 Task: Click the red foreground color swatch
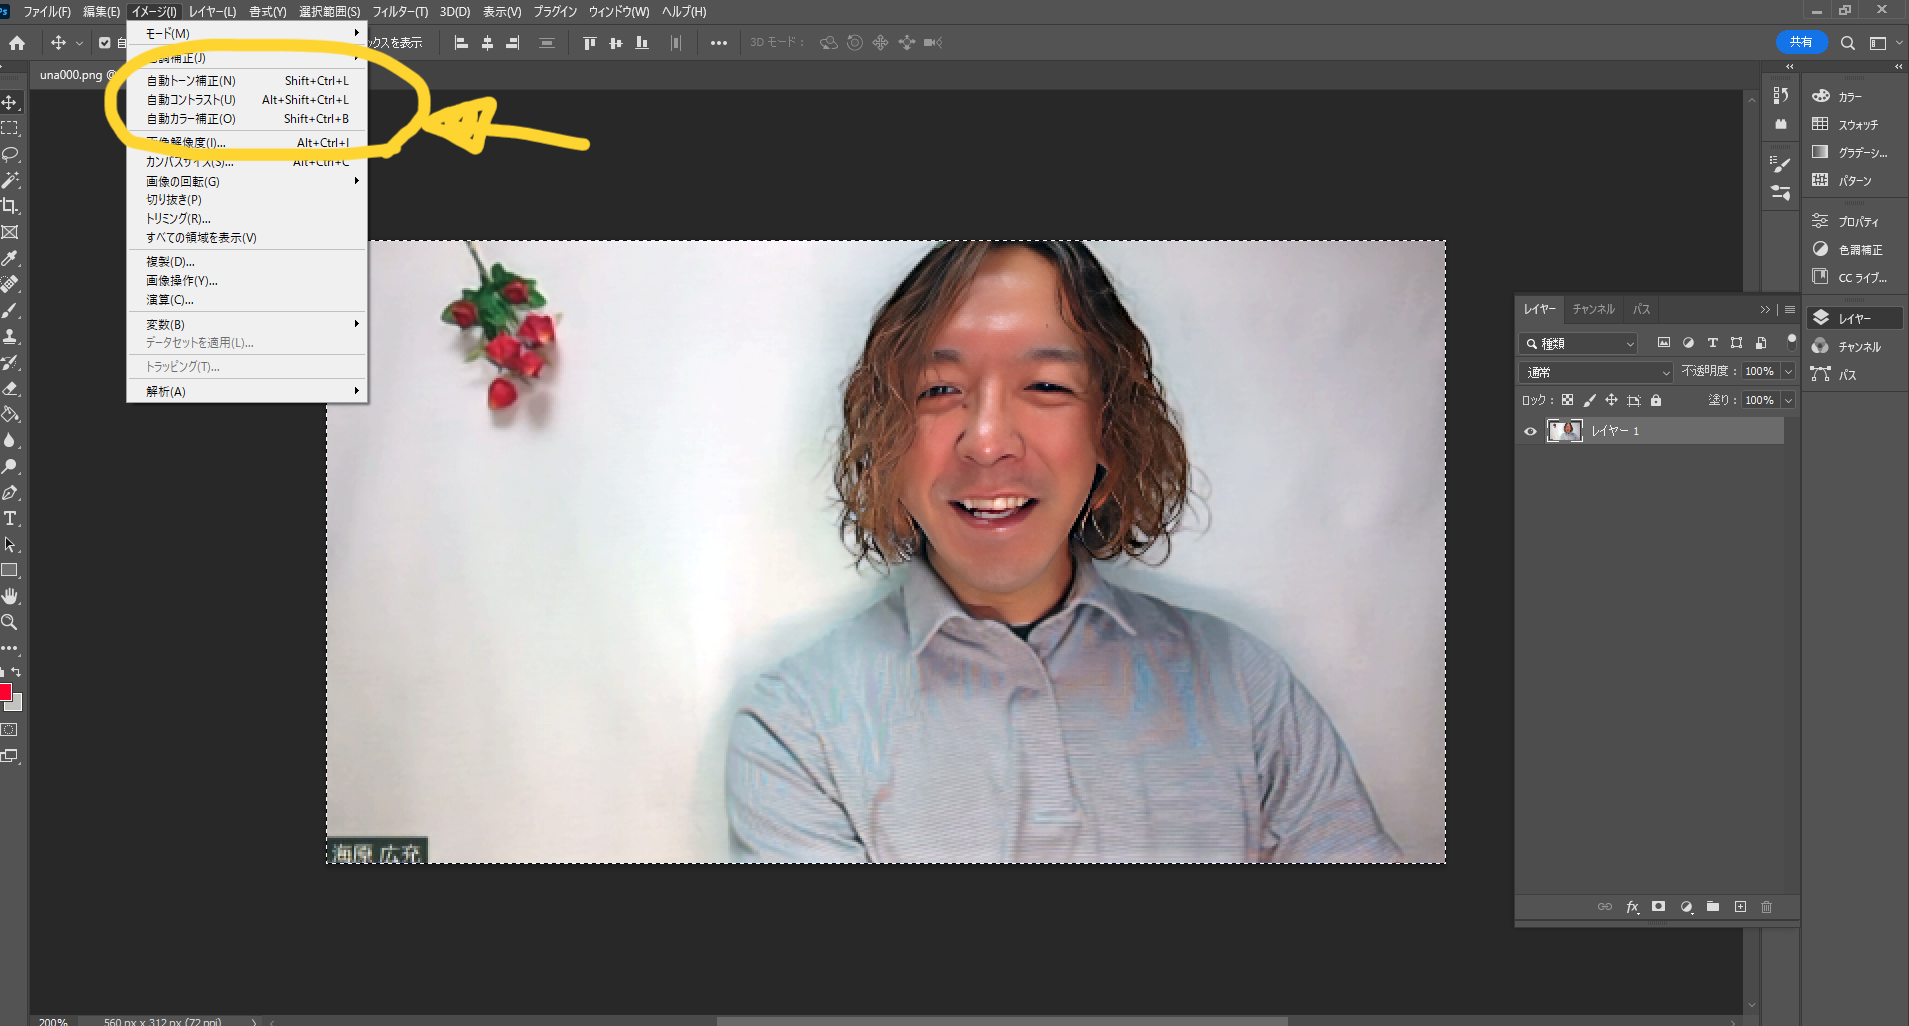click(5, 692)
